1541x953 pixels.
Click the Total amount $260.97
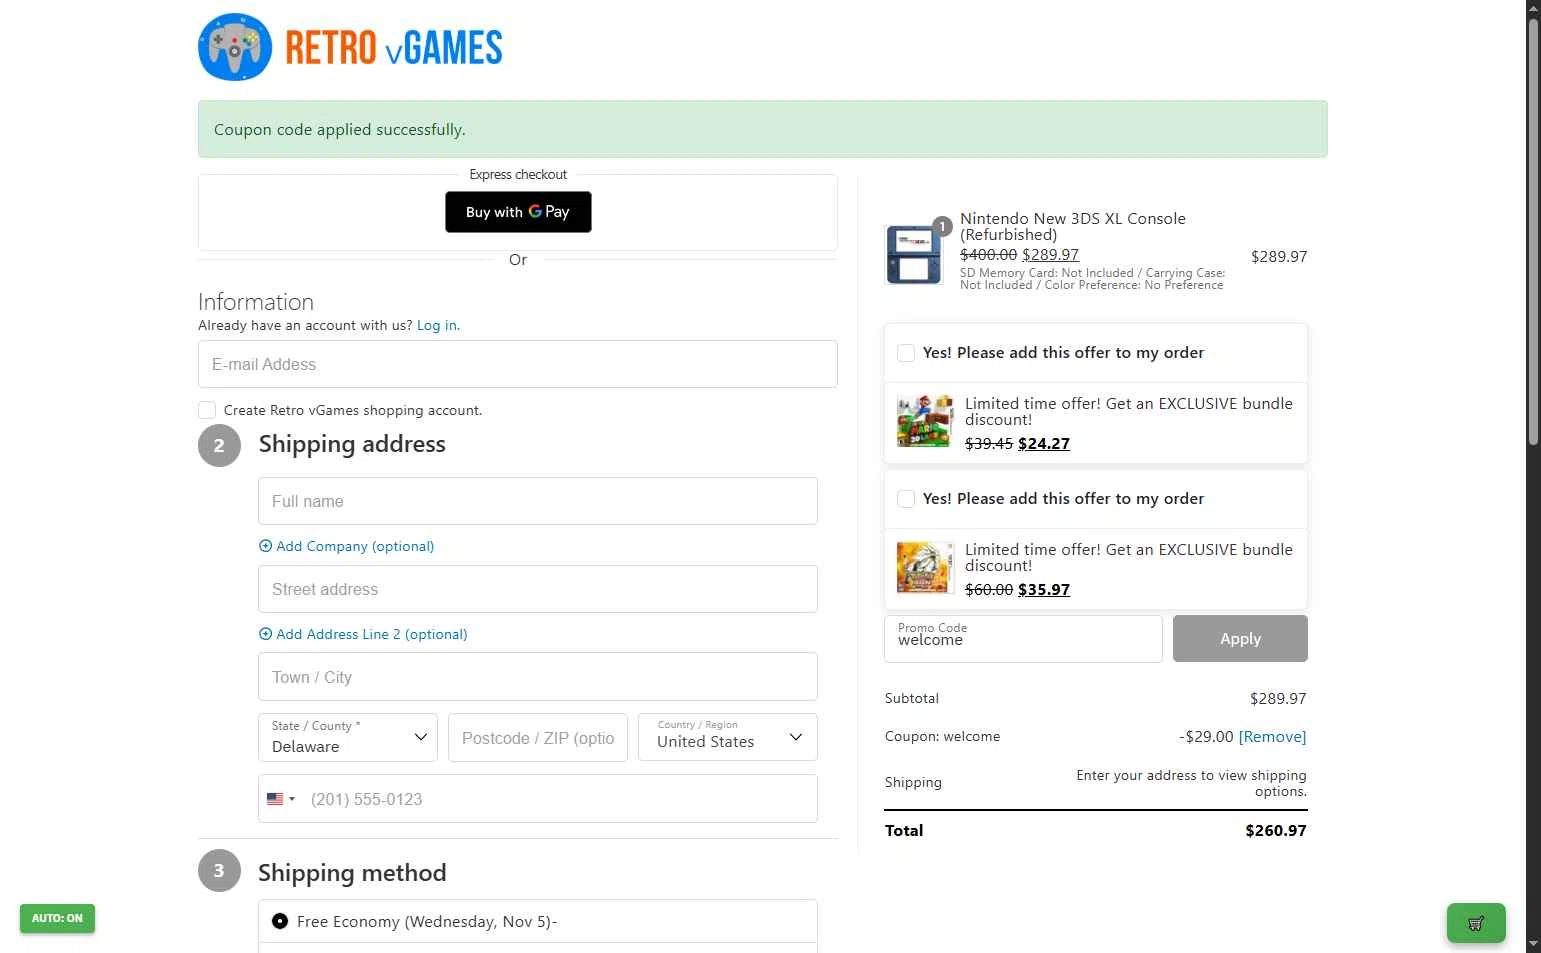point(1276,830)
